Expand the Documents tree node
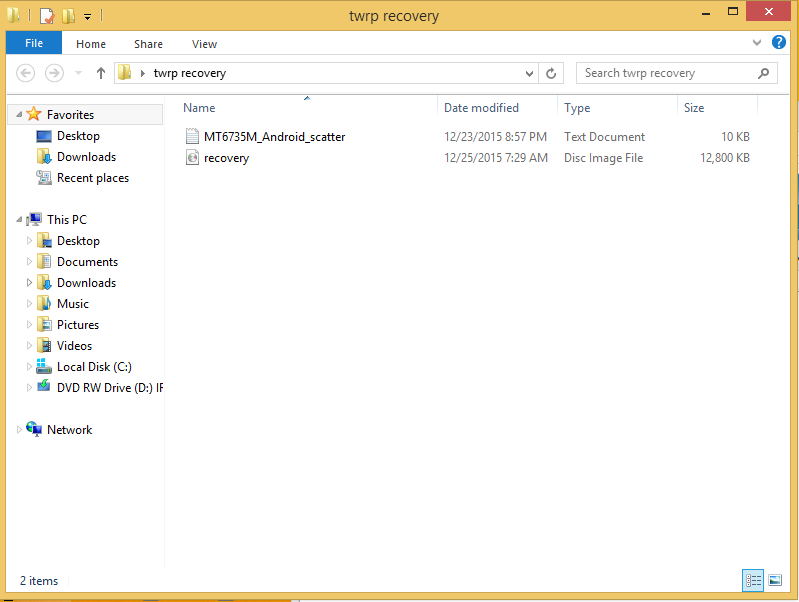The width and height of the screenshot is (799, 602). pos(29,262)
